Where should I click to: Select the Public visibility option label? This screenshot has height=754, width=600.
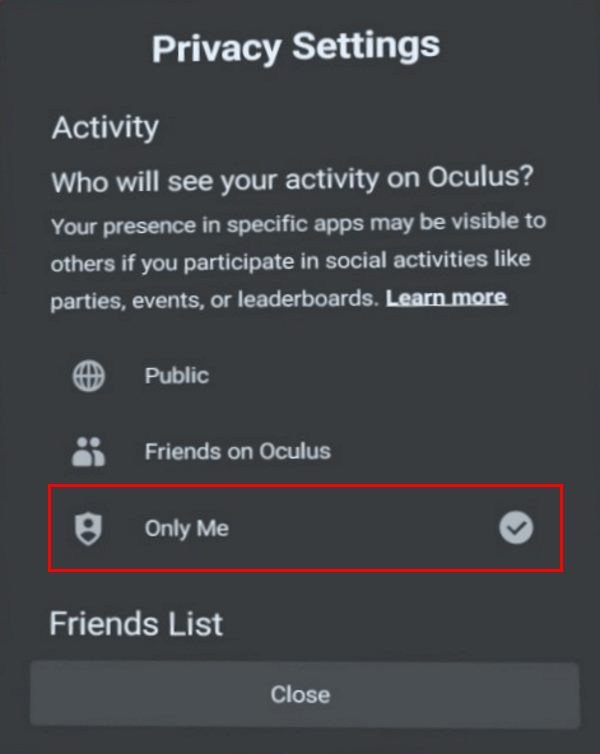[x=177, y=376]
